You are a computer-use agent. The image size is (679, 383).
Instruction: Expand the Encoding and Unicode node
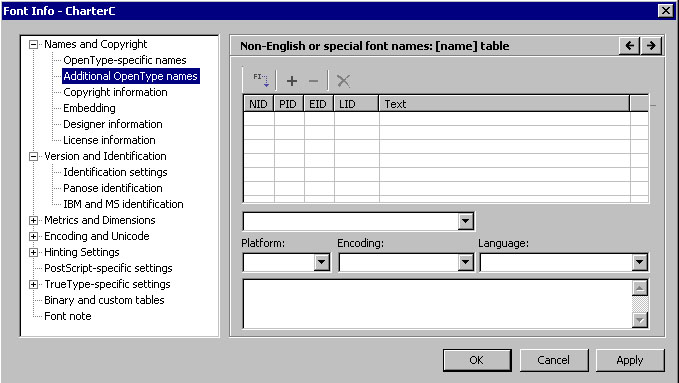(x=33, y=236)
